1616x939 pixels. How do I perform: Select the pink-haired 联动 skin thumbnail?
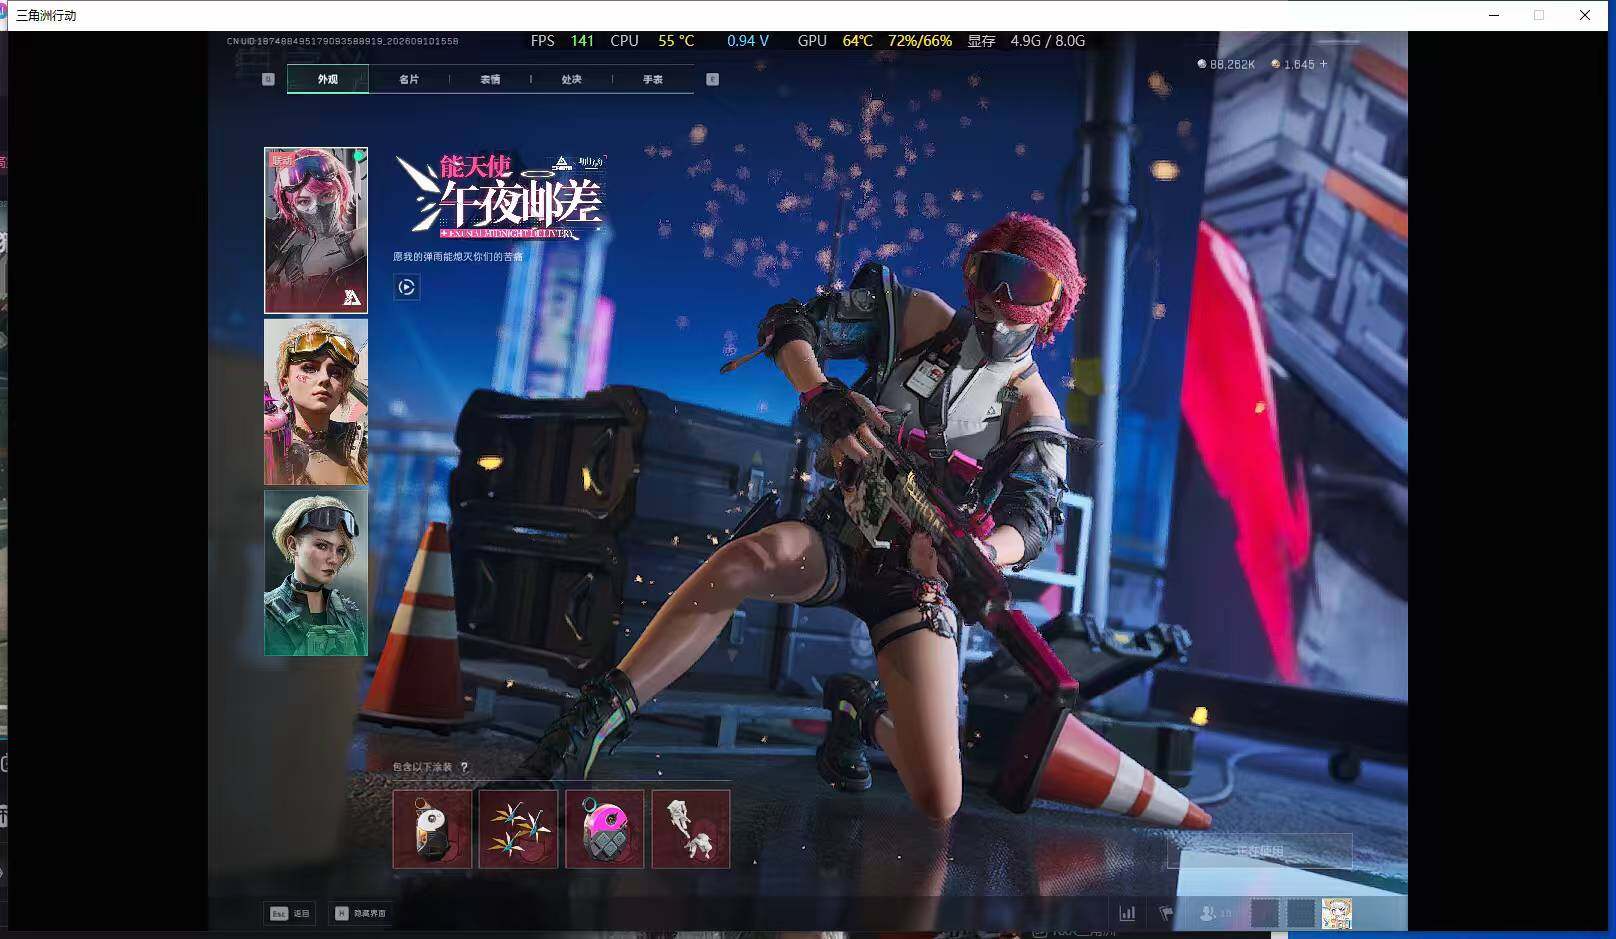point(316,230)
